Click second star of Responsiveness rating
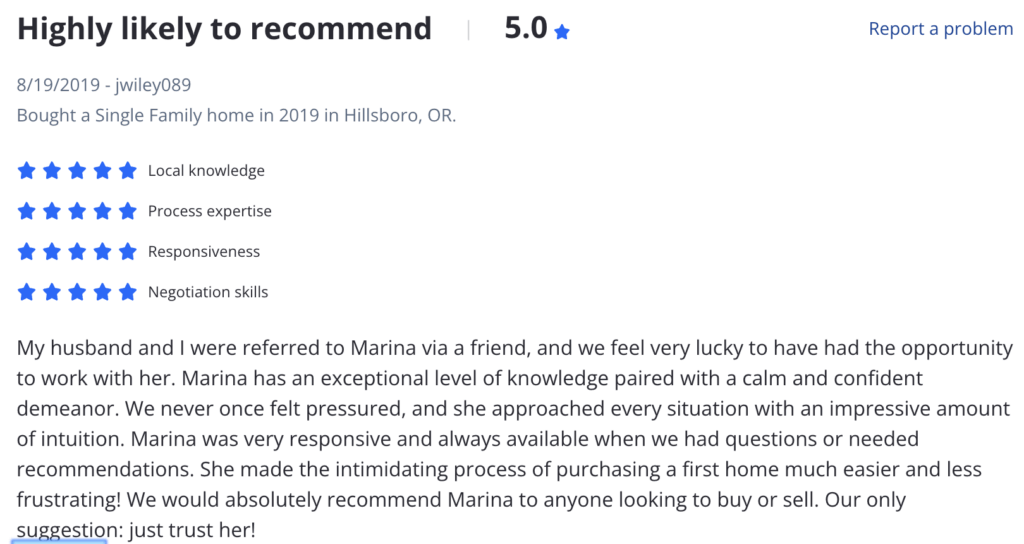The height and width of the screenshot is (544, 1024). [x=52, y=251]
